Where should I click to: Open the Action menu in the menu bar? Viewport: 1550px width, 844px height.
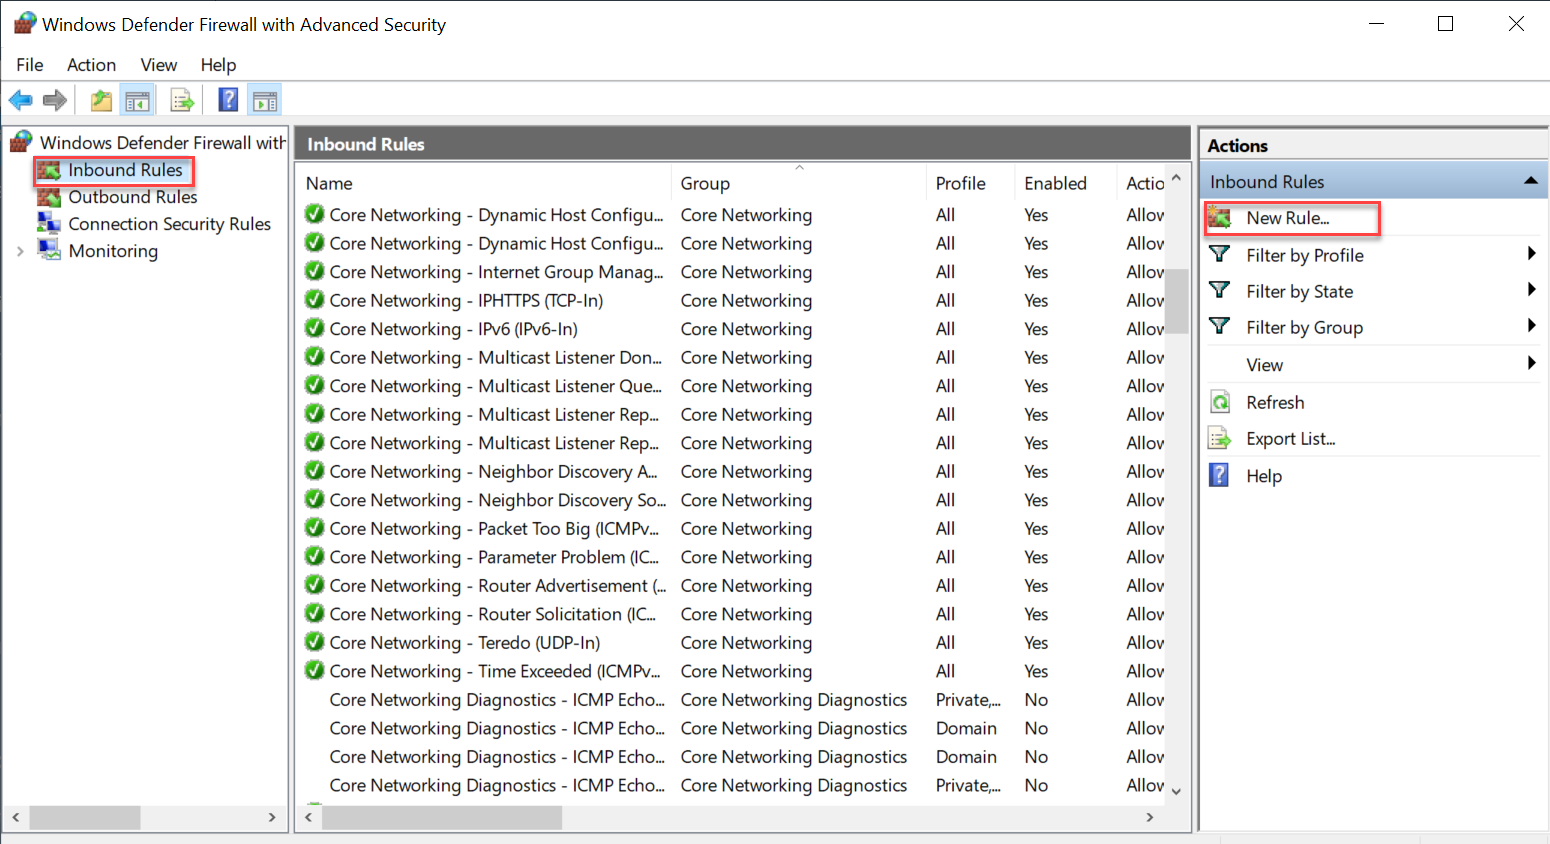[91, 65]
